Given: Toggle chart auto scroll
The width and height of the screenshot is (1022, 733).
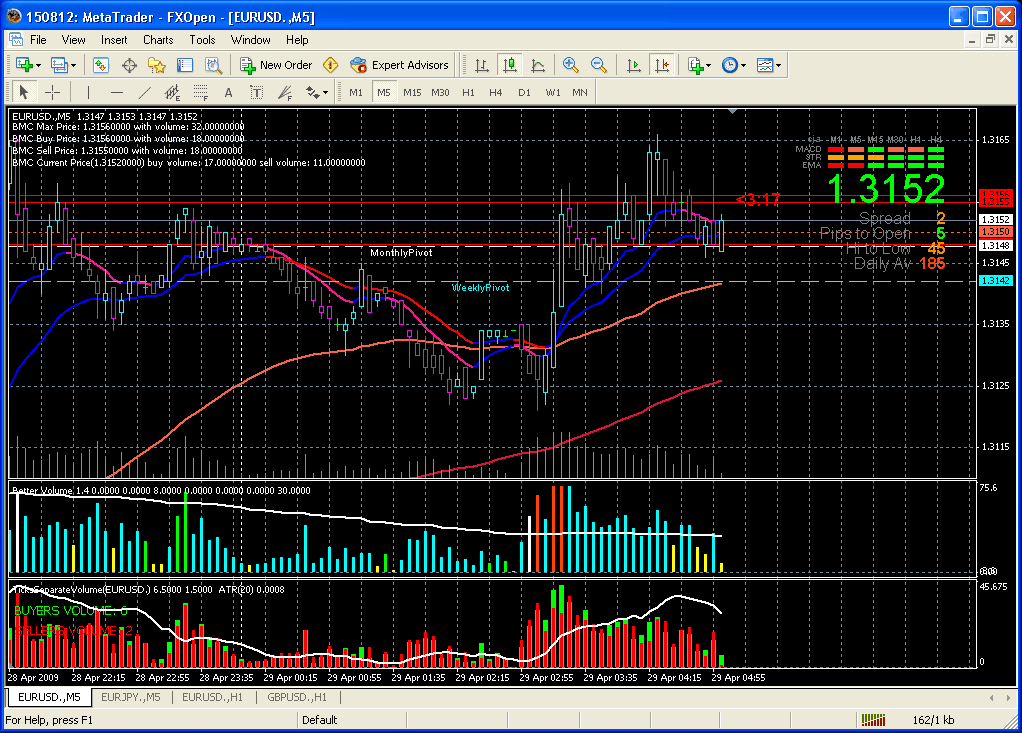Looking at the screenshot, I should [x=633, y=65].
